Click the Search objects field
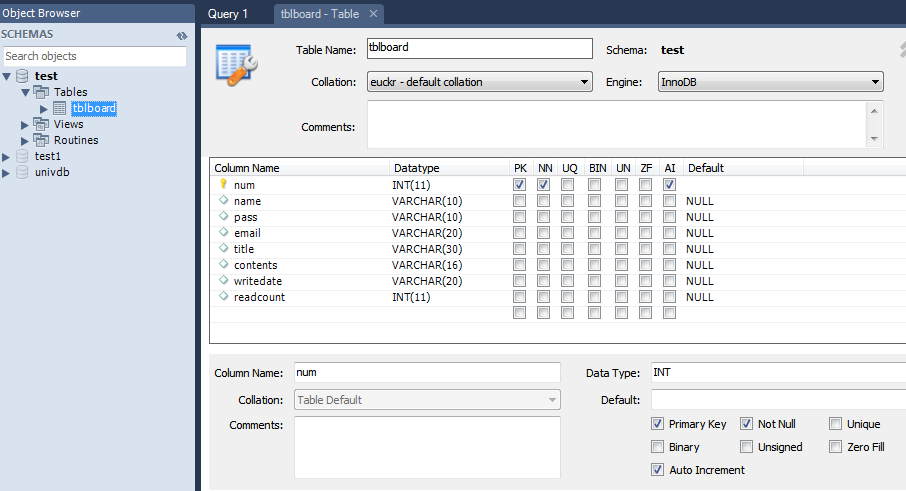Screen dimensions: 906x491 click(95, 56)
